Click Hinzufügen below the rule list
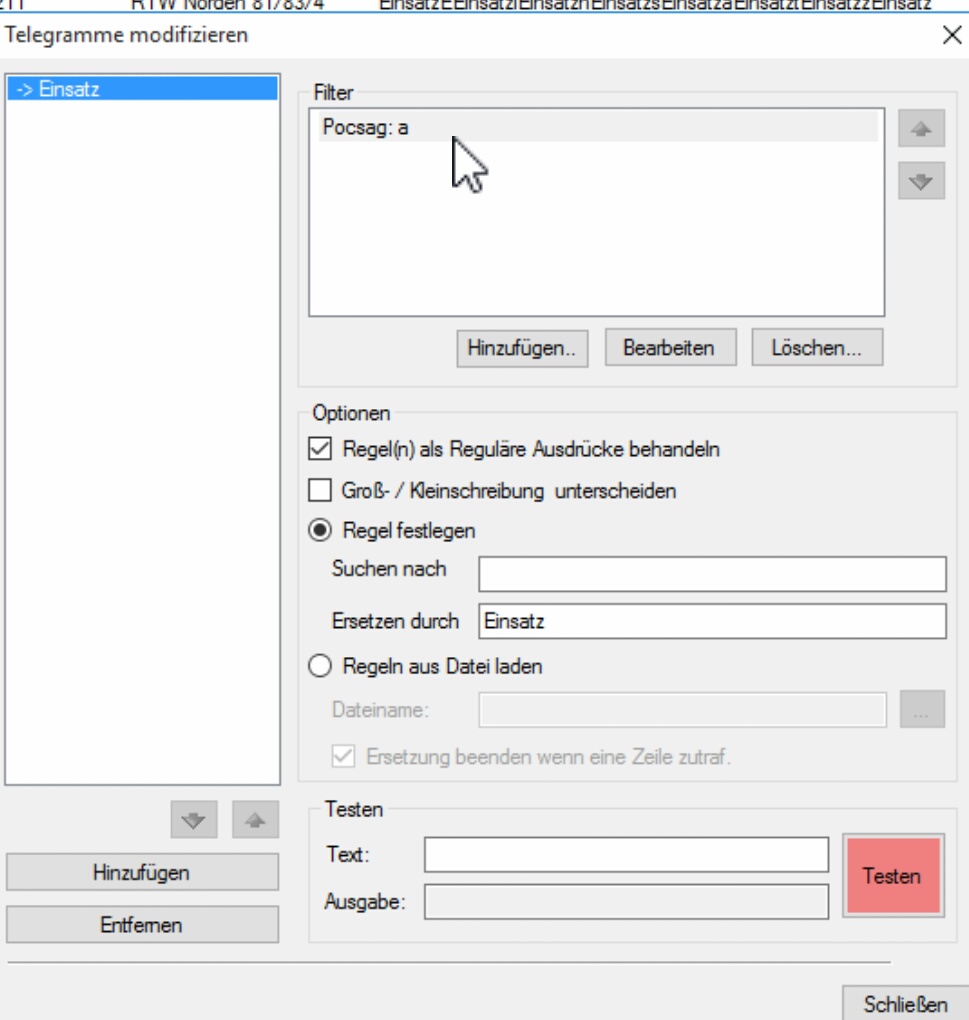This screenshot has height=1020, width=969. (142, 872)
